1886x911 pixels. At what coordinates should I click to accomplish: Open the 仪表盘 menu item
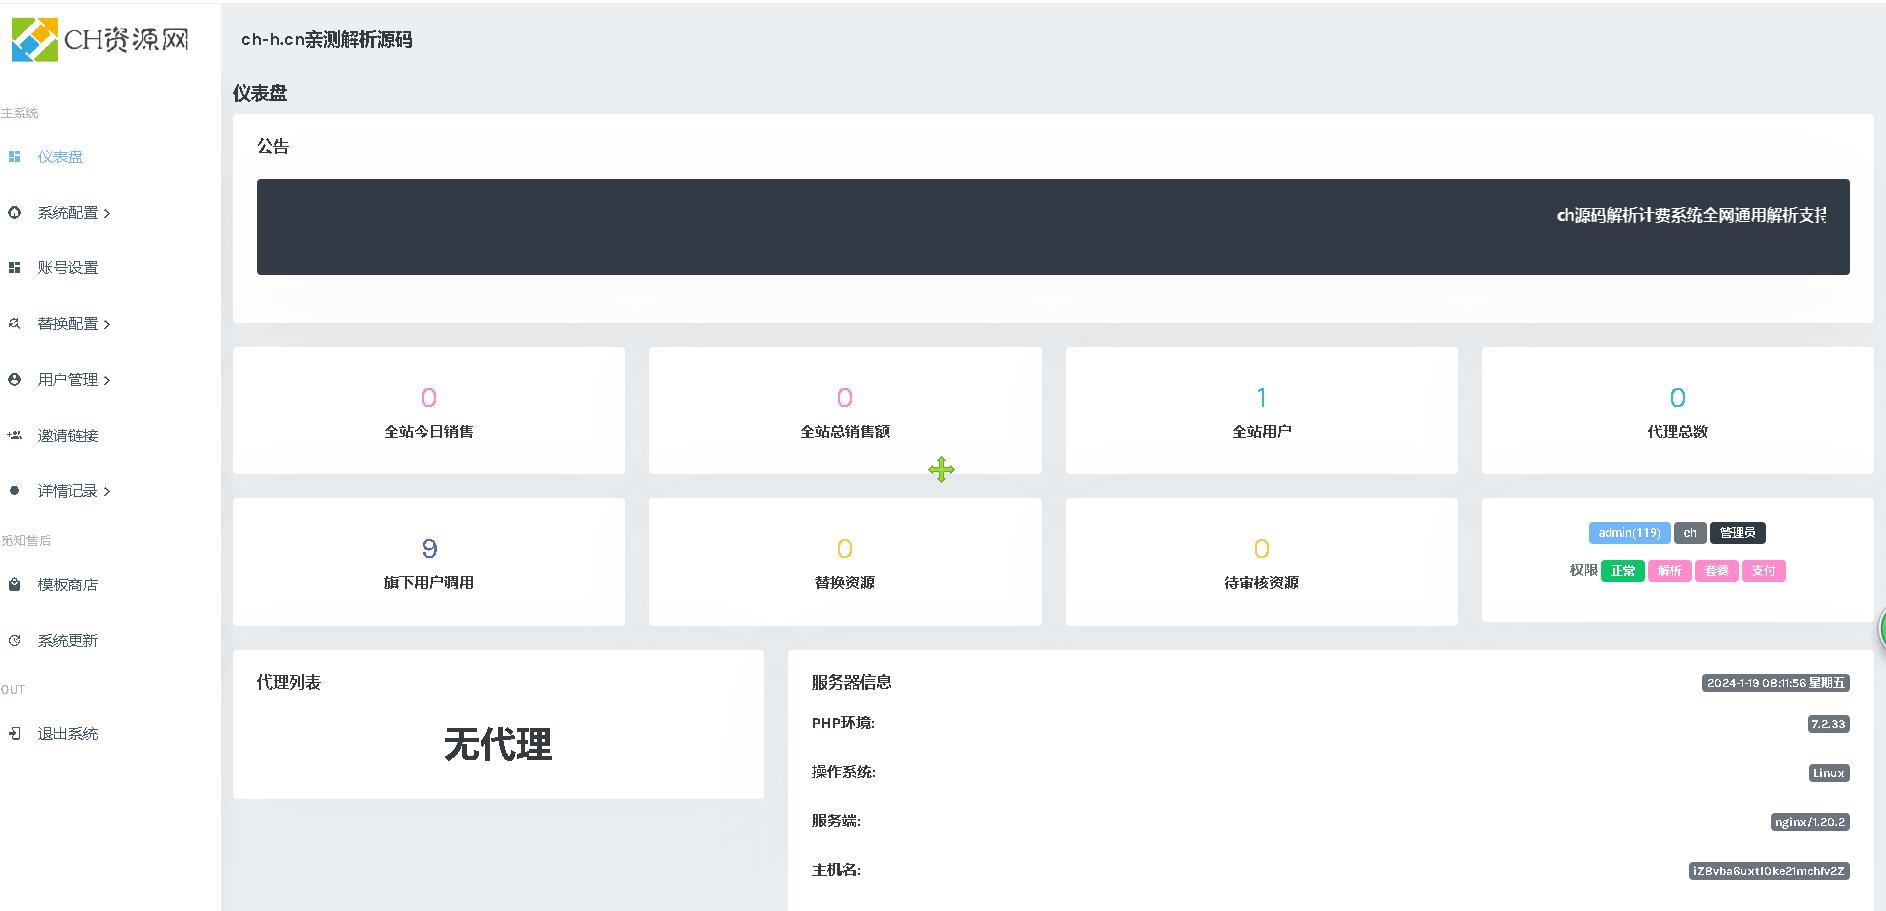(60, 157)
